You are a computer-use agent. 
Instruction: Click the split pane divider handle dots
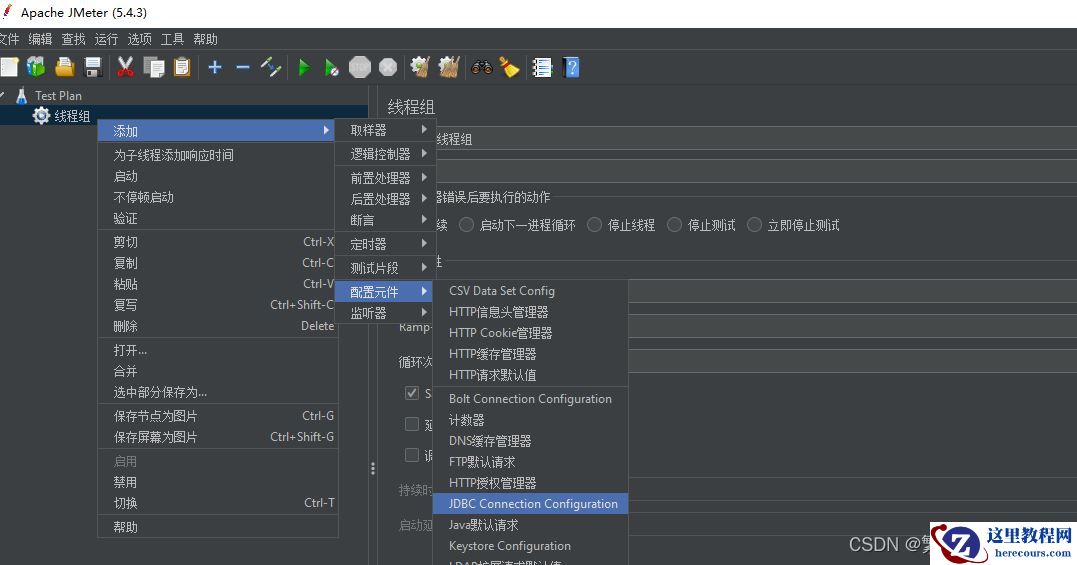coord(373,469)
